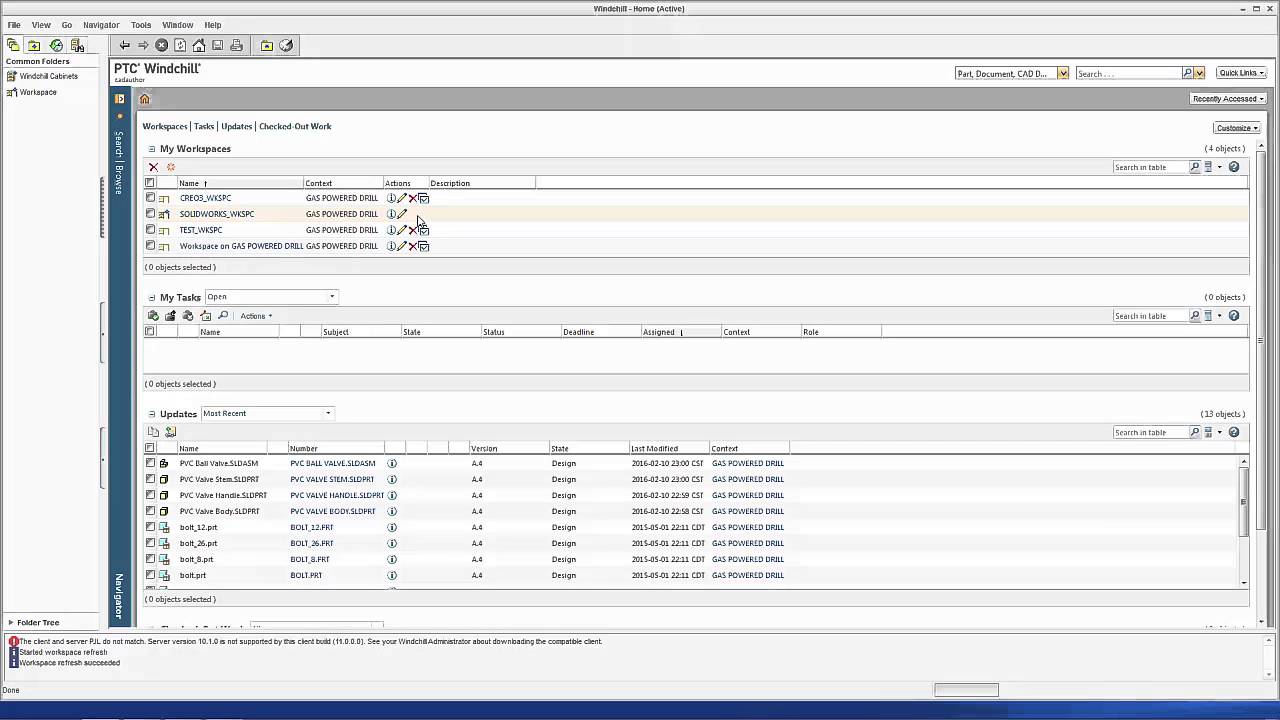Click the Forward arrow in browser toolbar
The height and width of the screenshot is (720, 1280).
click(143, 45)
